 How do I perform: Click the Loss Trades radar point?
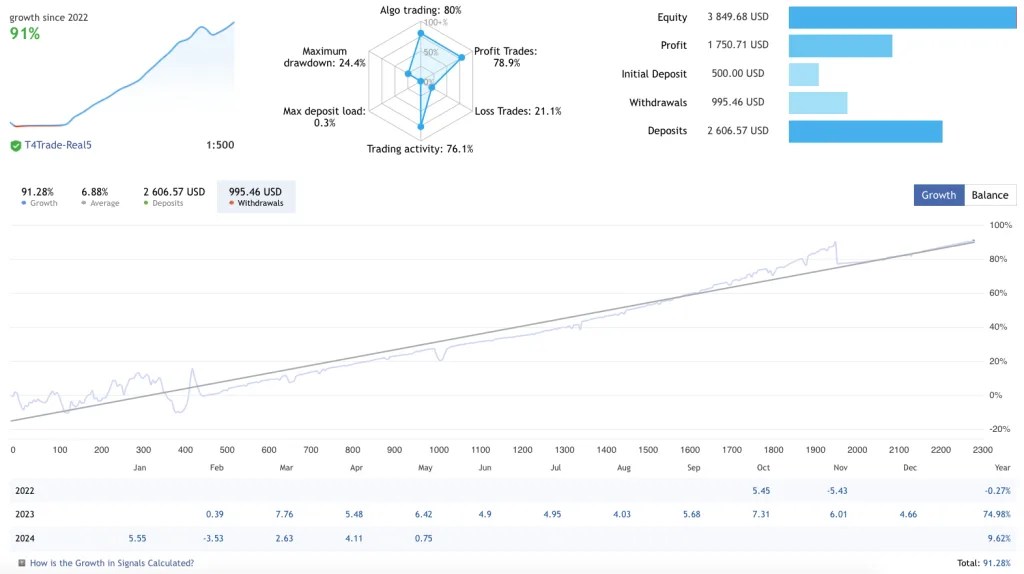coord(432,88)
